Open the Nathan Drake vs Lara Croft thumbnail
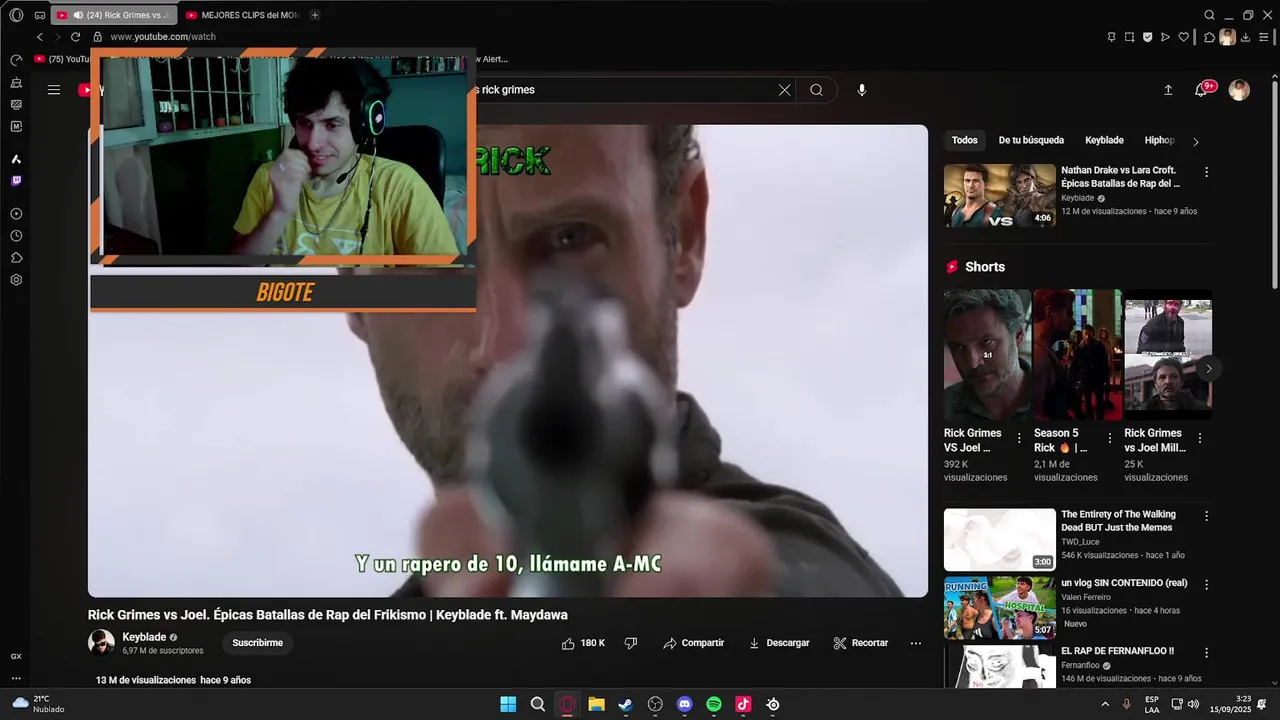Viewport: 1280px width, 720px height. (1000, 196)
